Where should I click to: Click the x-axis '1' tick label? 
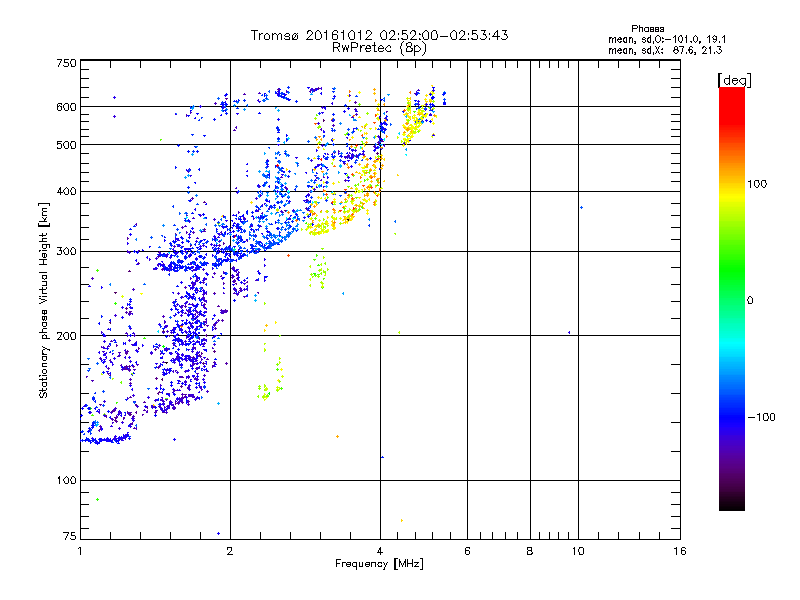[80, 551]
